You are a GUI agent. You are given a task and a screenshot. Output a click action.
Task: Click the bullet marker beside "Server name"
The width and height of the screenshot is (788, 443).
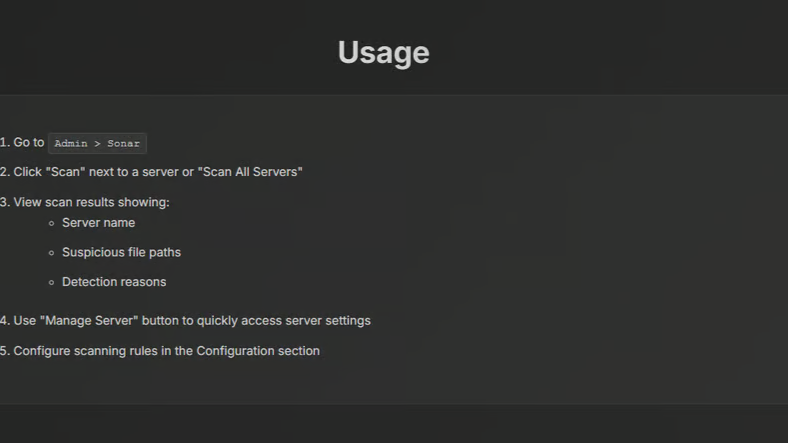(x=51, y=223)
